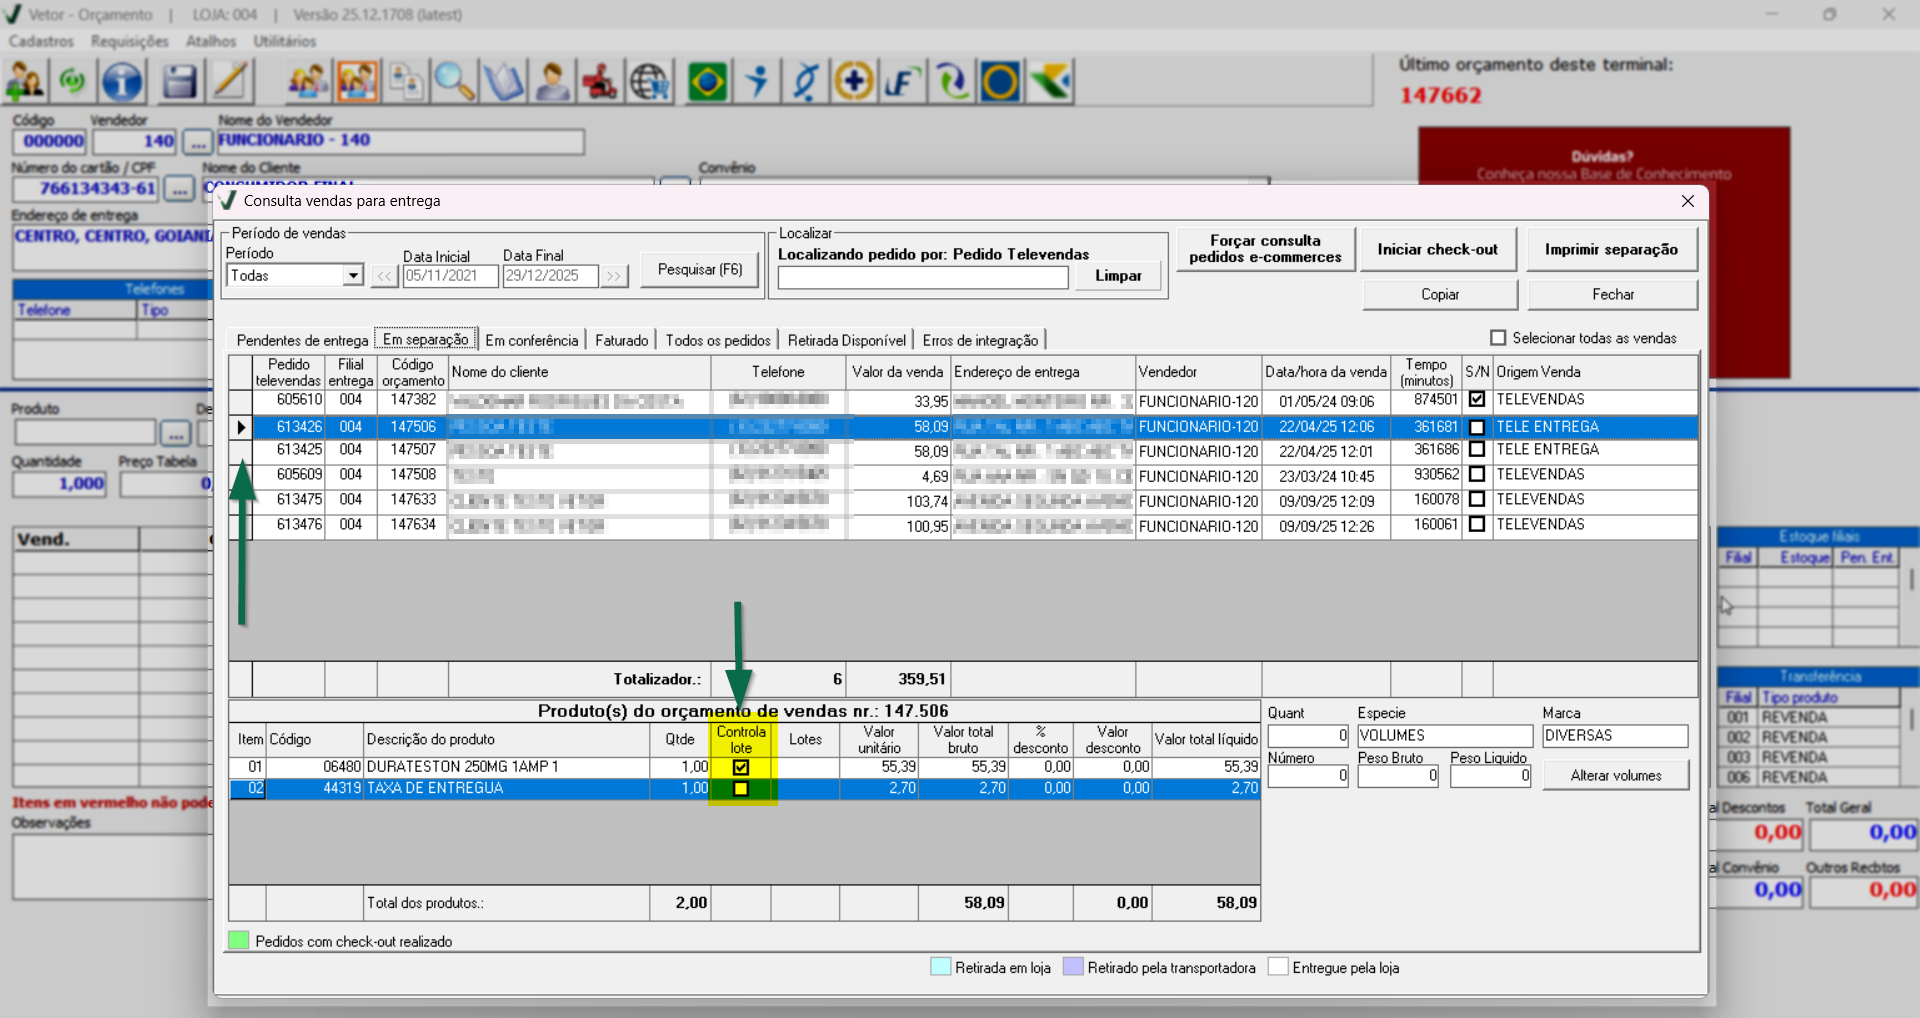Expand the Período dropdown showing Todas

352,275
